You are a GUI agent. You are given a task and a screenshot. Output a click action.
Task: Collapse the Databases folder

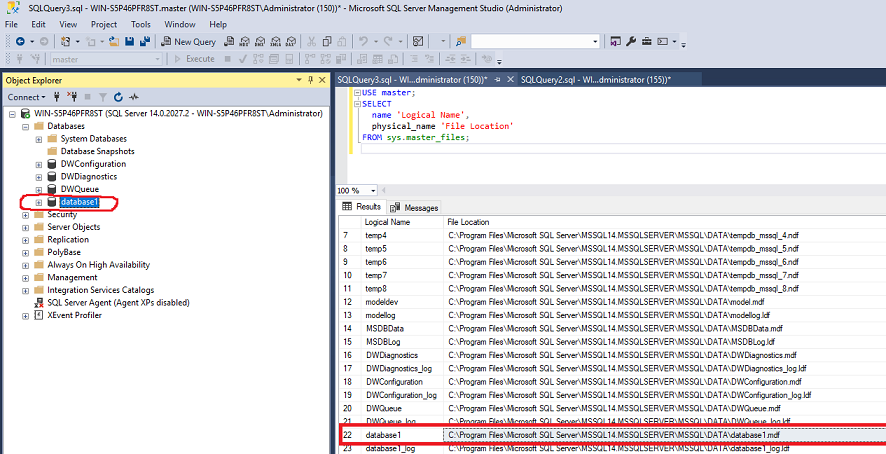[25, 127]
